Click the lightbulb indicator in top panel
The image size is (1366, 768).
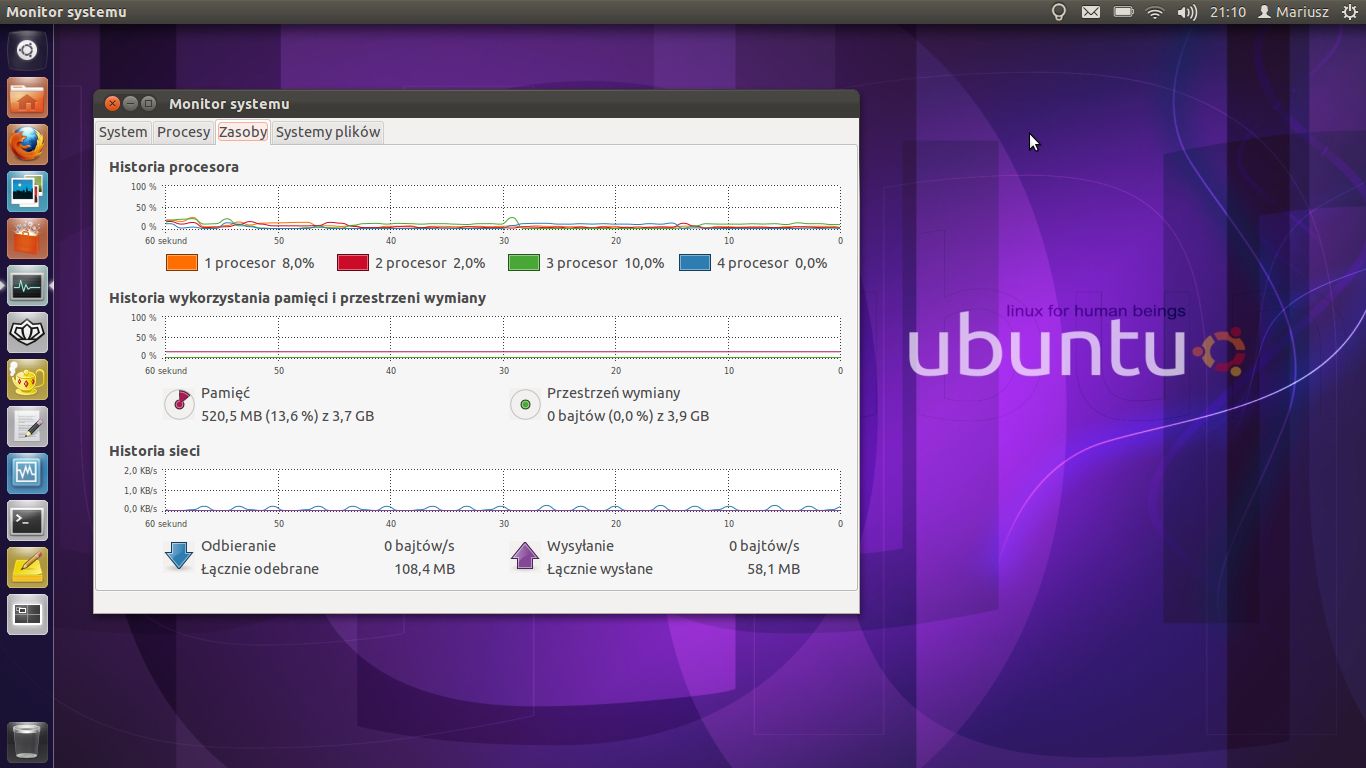coord(1059,12)
